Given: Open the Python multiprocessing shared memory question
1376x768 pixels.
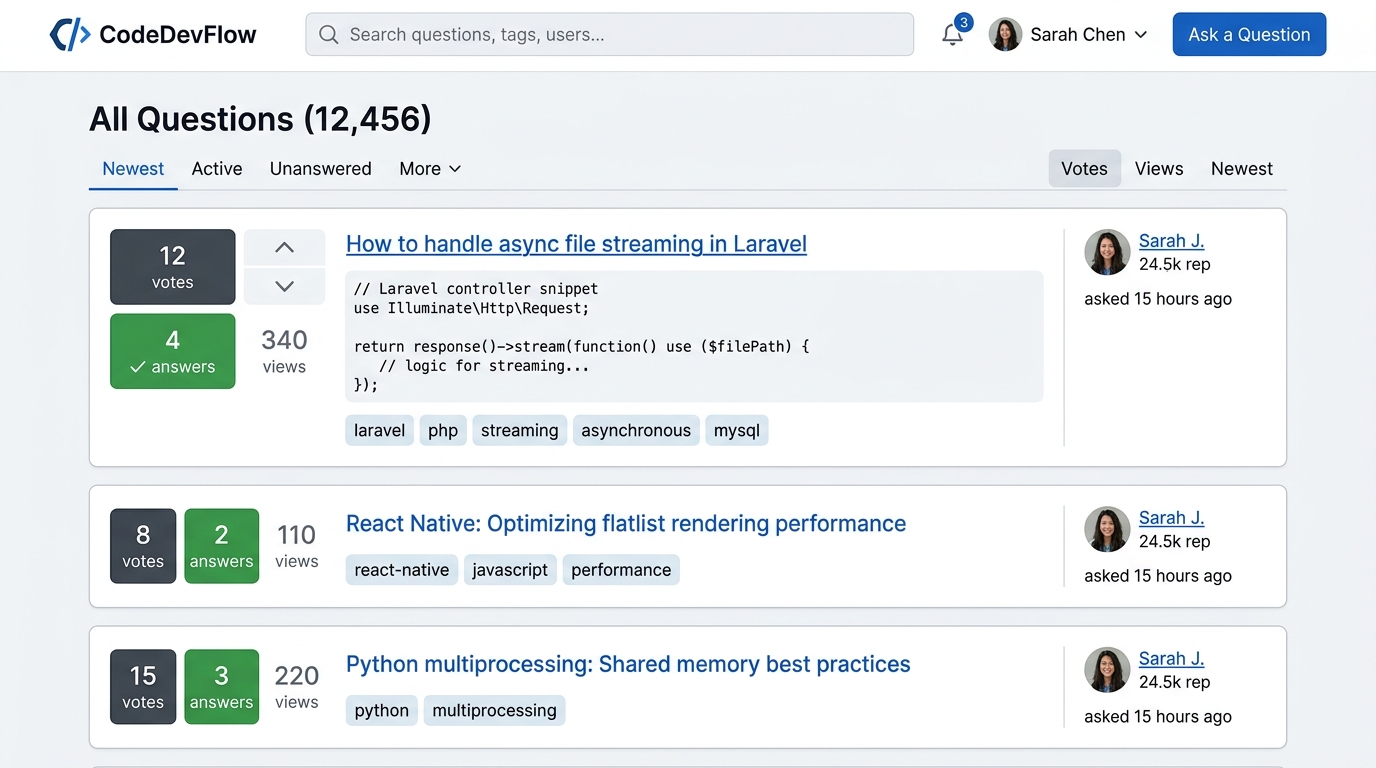Looking at the screenshot, I should [x=628, y=665].
